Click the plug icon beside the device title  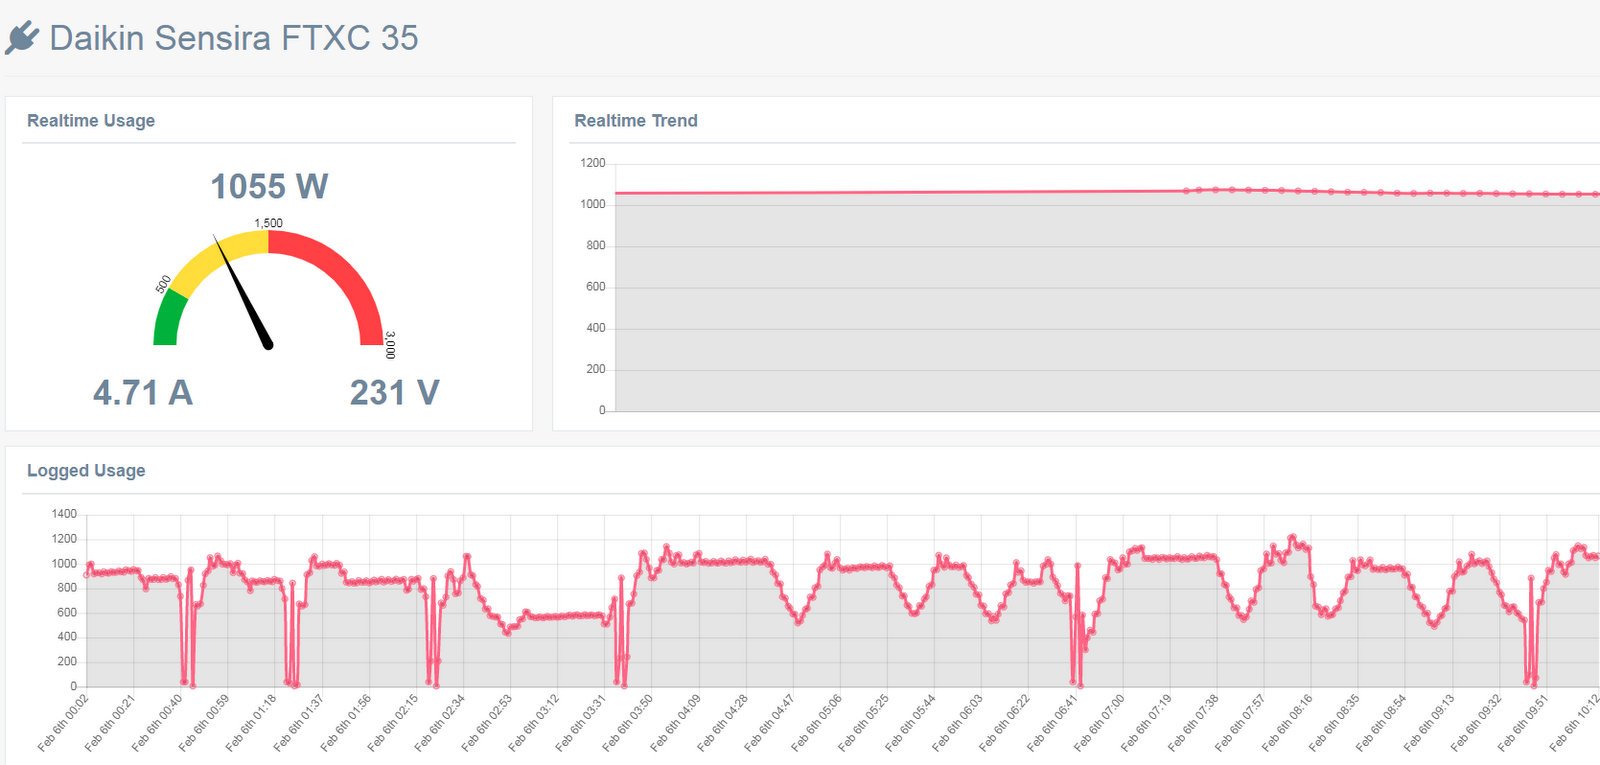[21, 38]
